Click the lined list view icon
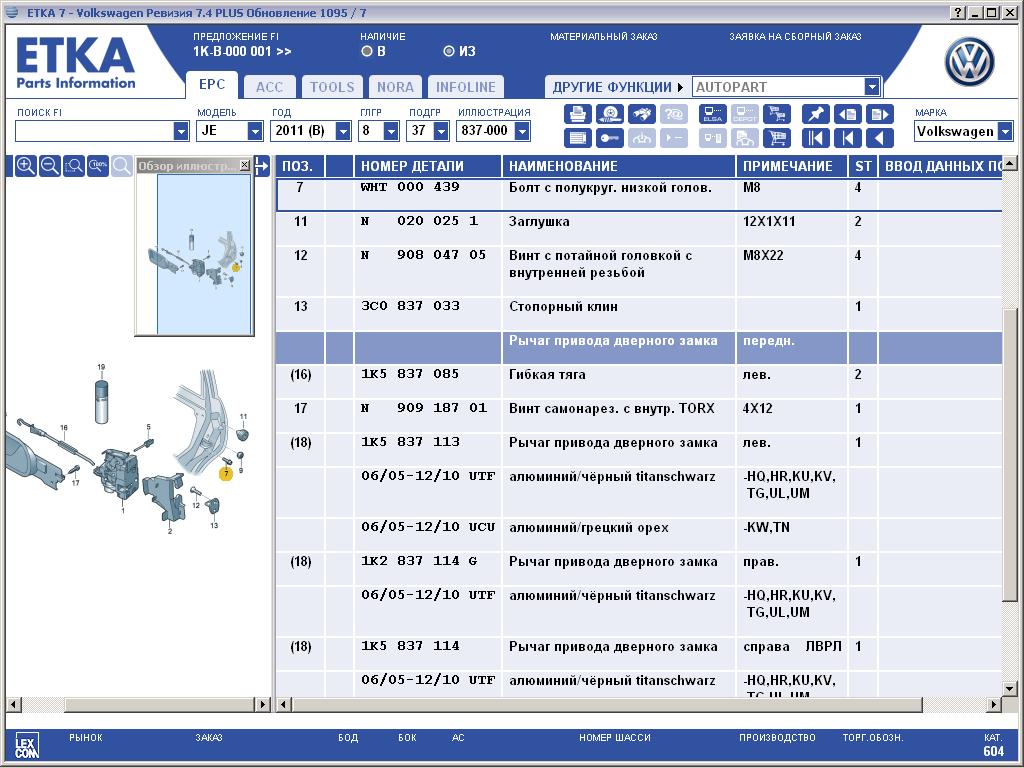 577,138
